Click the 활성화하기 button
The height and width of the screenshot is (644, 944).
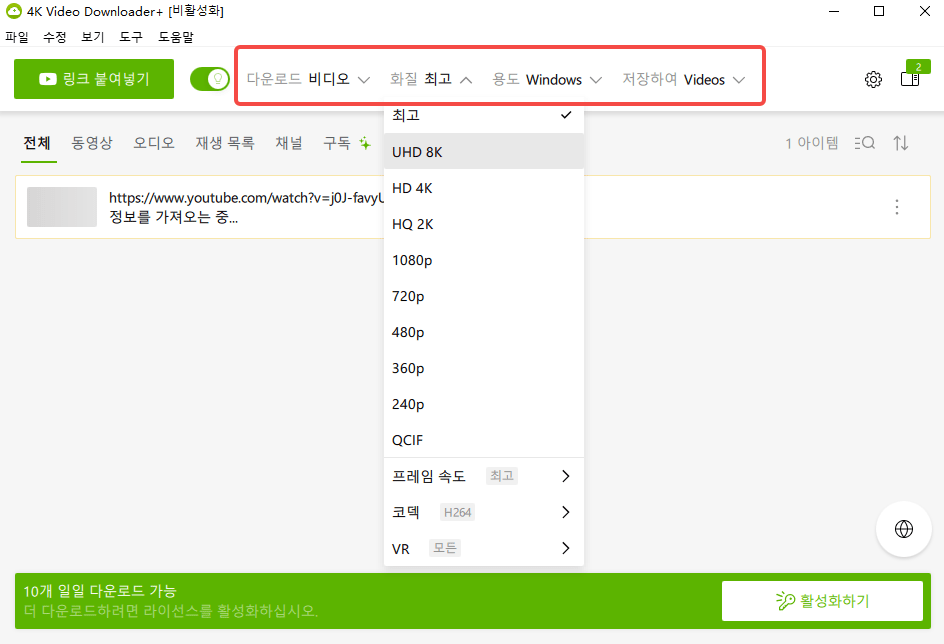pos(822,601)
